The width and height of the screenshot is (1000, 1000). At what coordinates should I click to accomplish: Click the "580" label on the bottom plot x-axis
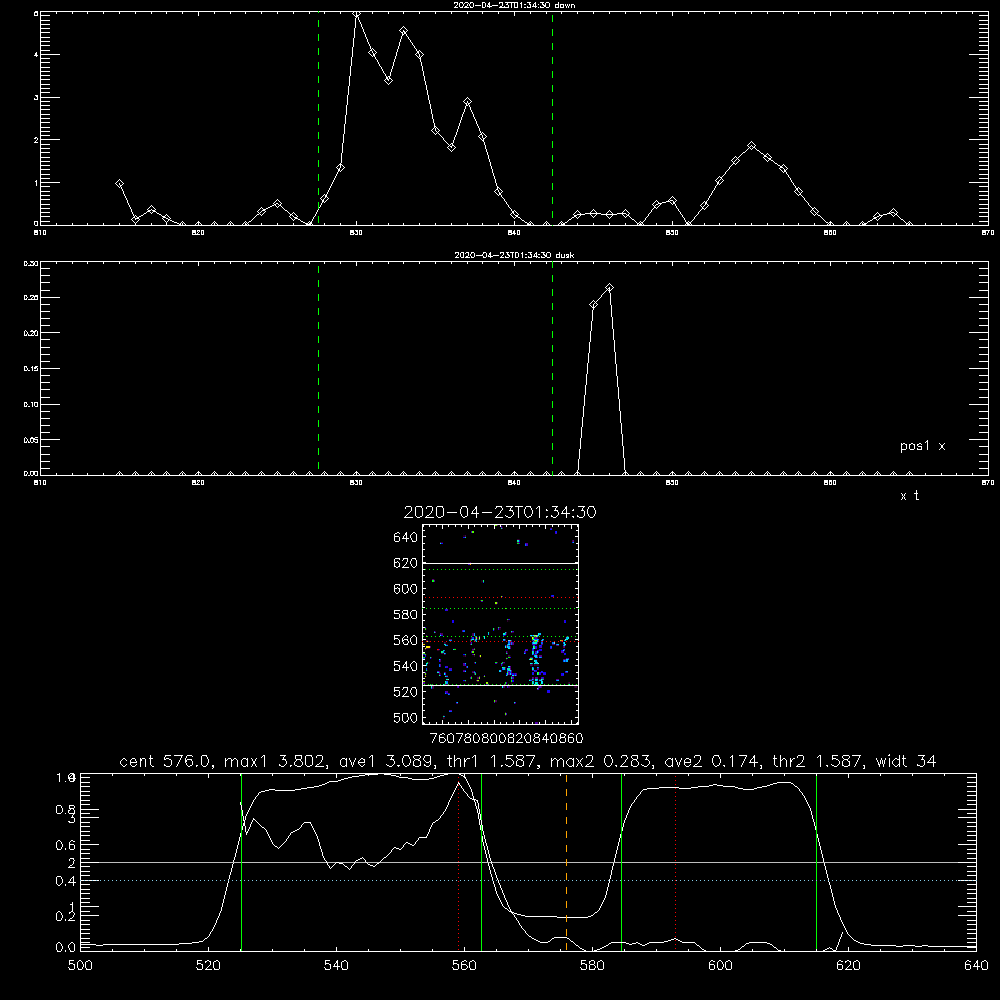pos(592,966)
